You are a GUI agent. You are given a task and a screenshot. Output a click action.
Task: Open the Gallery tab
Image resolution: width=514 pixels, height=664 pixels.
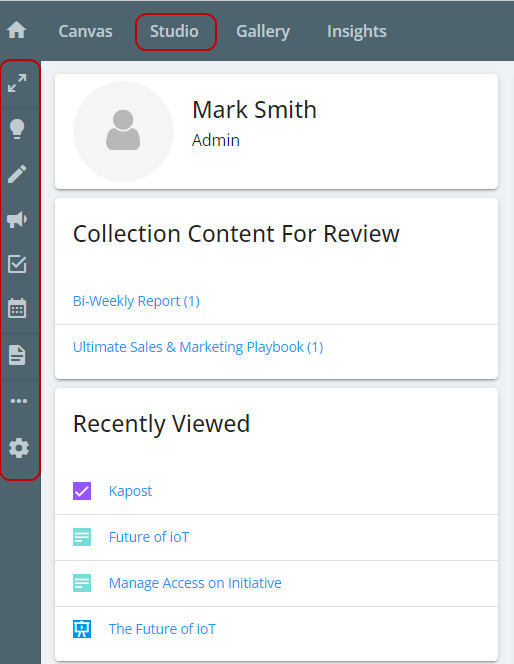[263, 31]
